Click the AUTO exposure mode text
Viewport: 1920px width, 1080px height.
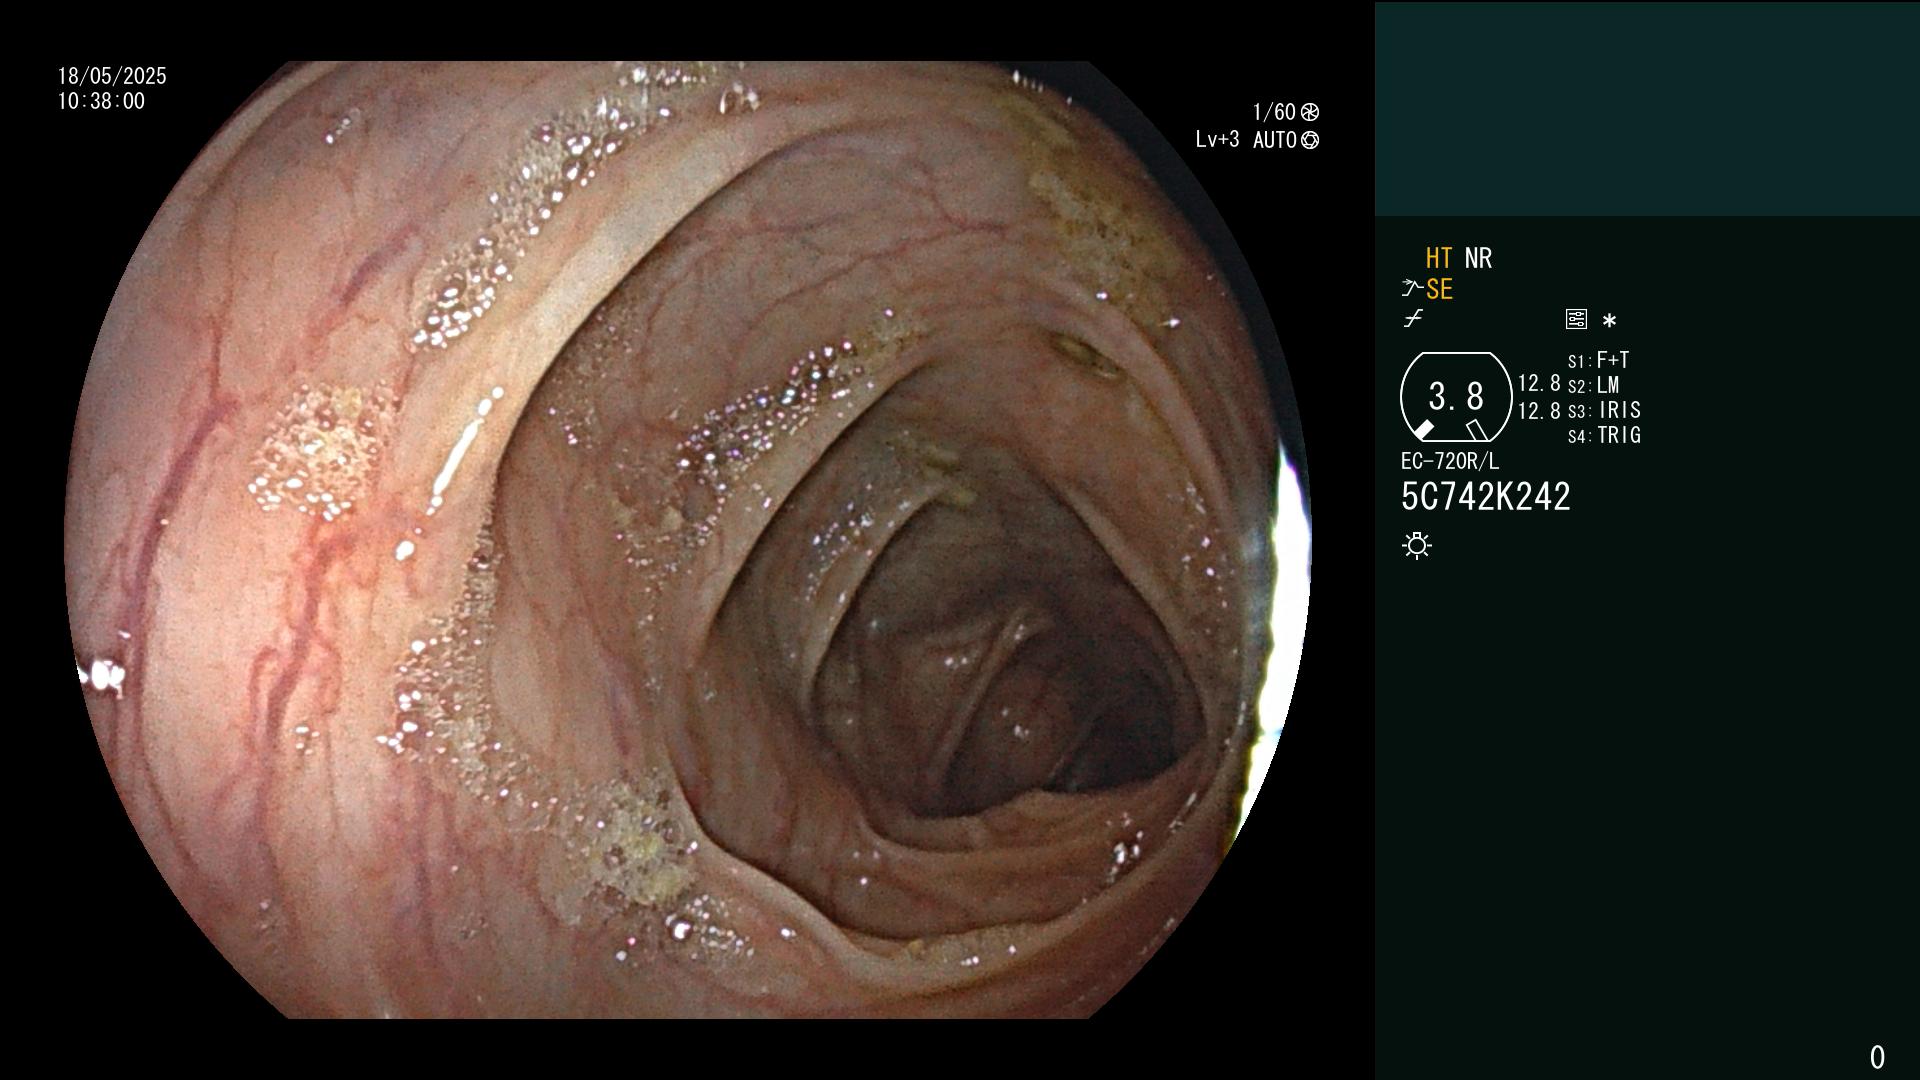pos(1275,140)
